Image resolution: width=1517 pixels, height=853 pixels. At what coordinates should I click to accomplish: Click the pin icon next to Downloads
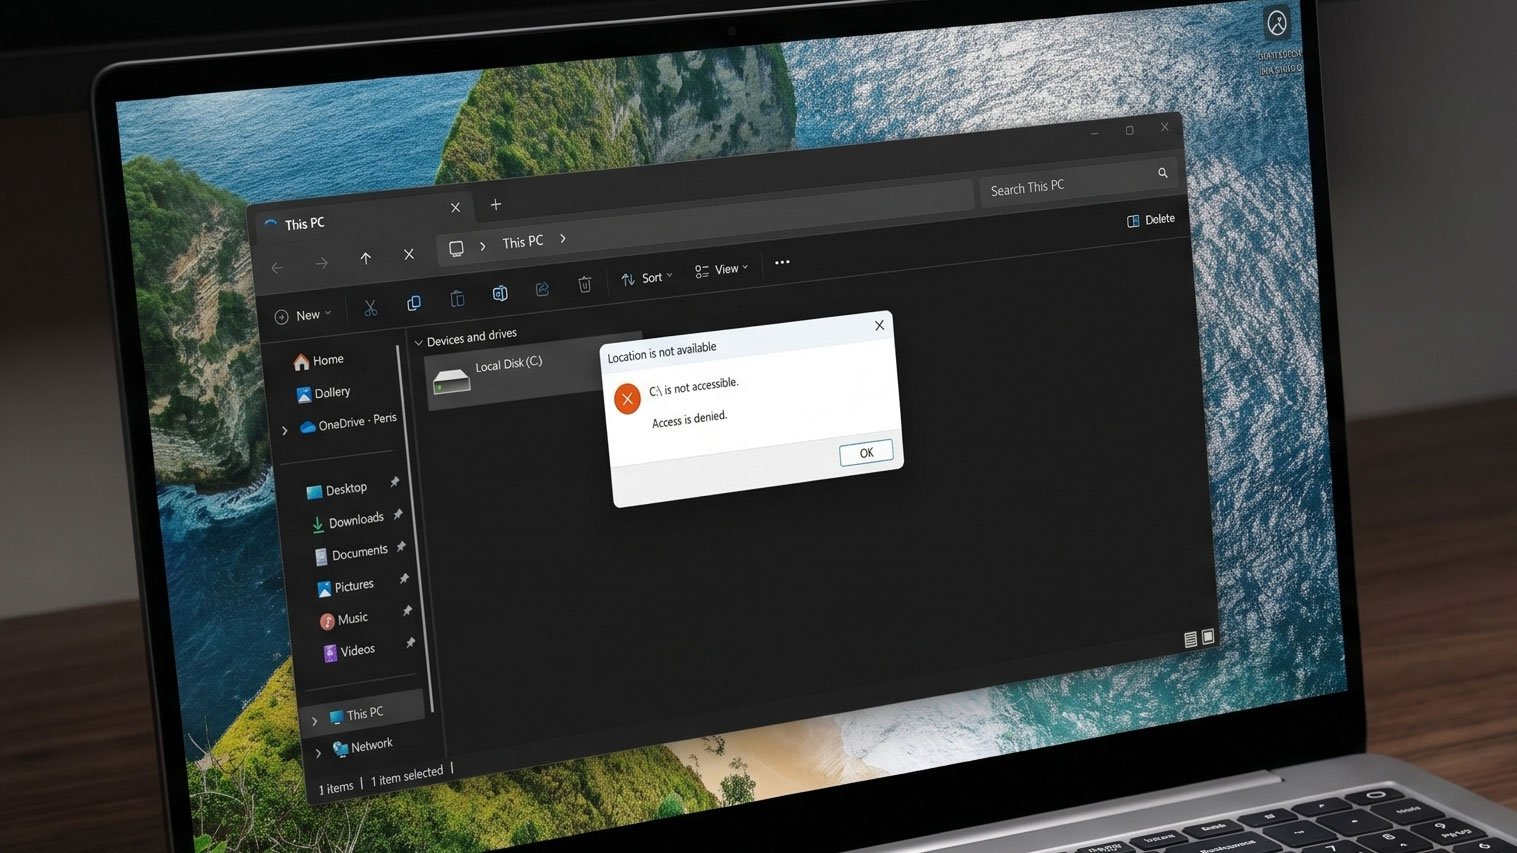(398, 514)
